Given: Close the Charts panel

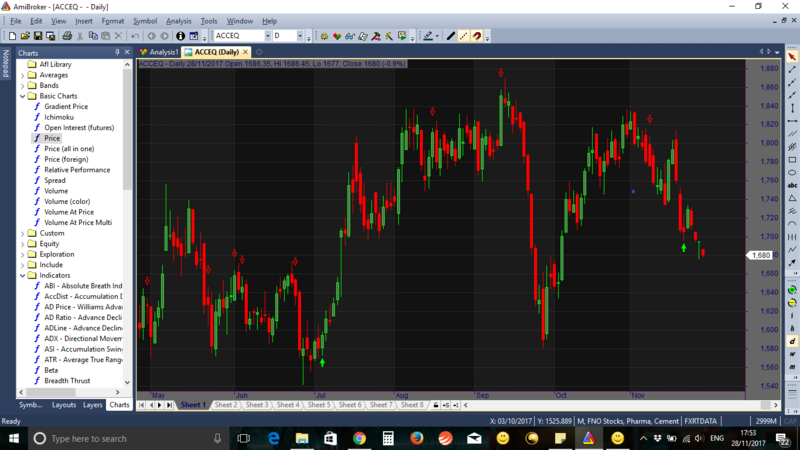Looking at the screenshot, I should [x=127, y=53].
